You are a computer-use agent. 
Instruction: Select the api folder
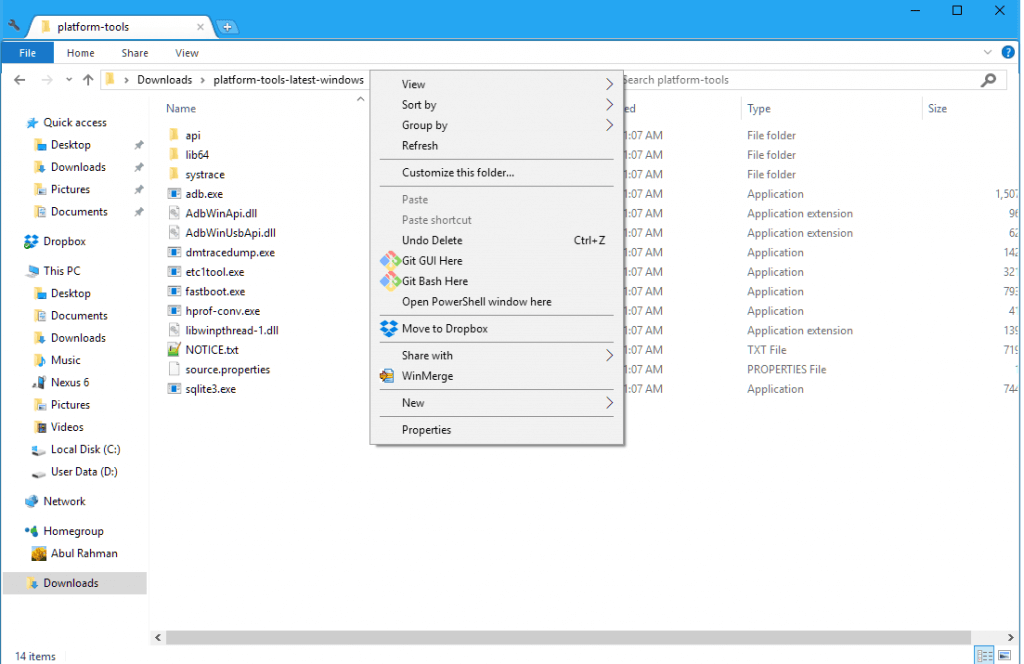point(193,135)
